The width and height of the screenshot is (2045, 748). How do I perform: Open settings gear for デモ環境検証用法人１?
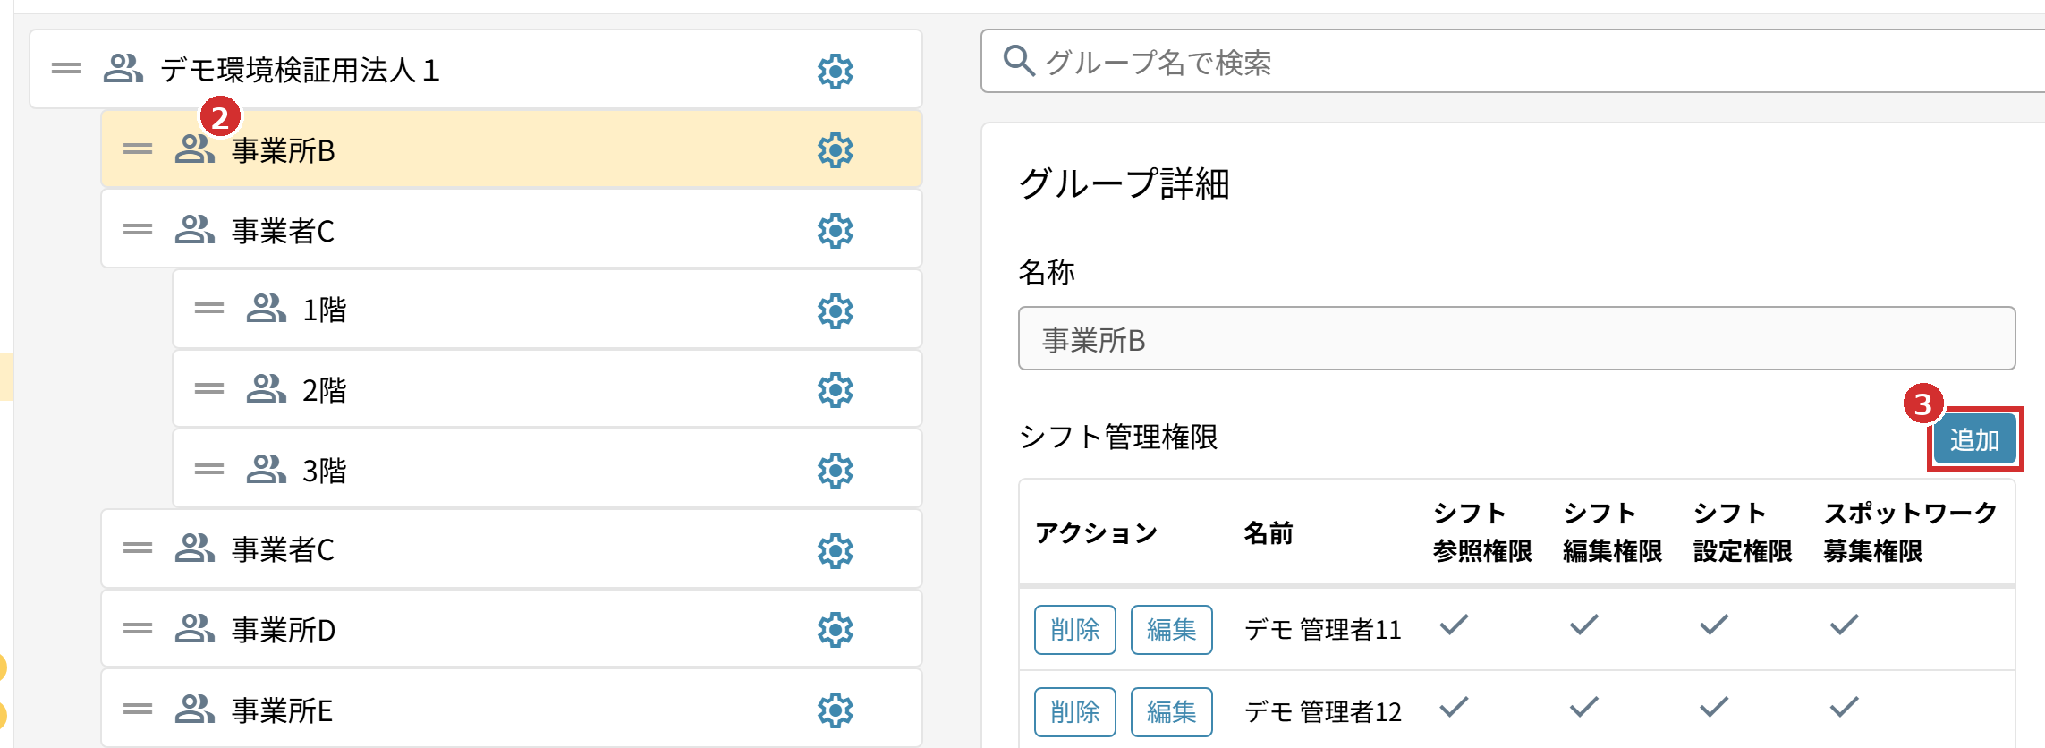click(835, 71)
